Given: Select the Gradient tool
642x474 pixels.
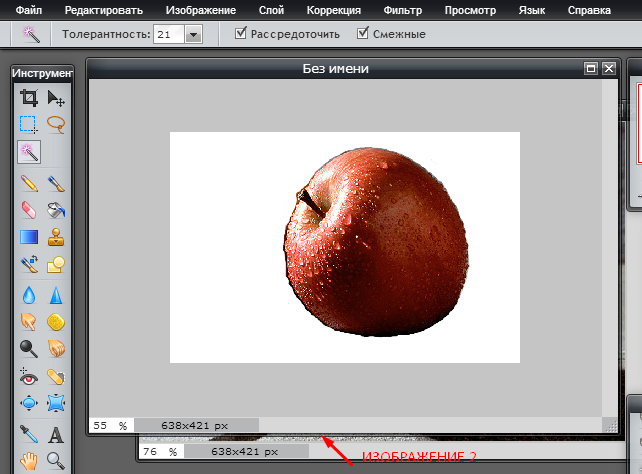Looking at the screenshot, I should [x=29, y=237].
